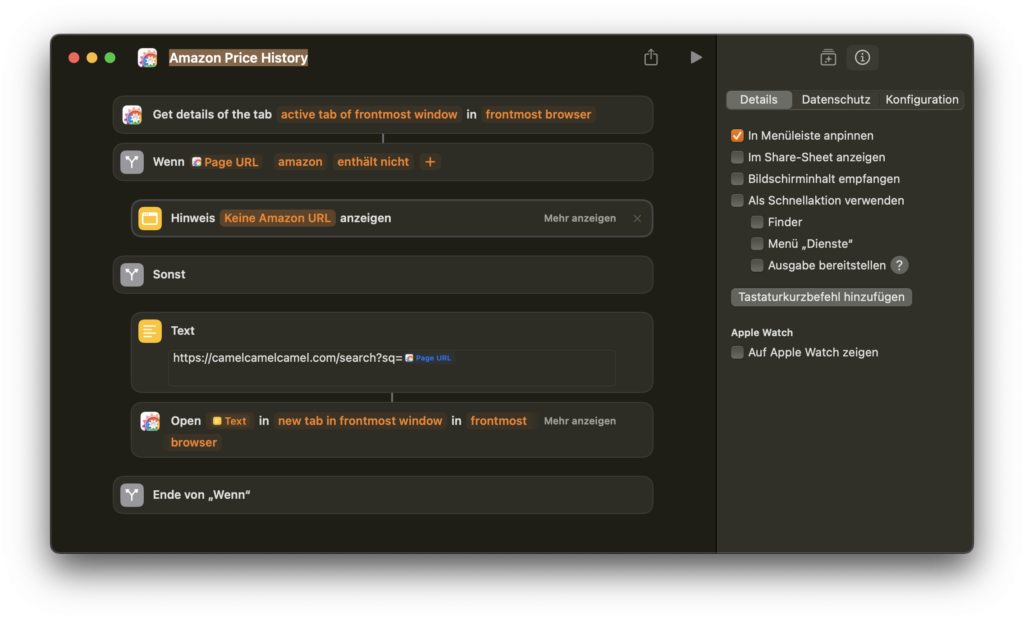Toggle In Menüleiste anpinnen checkbox
This screenshot has height=620, width=1024.
(737, 136)
